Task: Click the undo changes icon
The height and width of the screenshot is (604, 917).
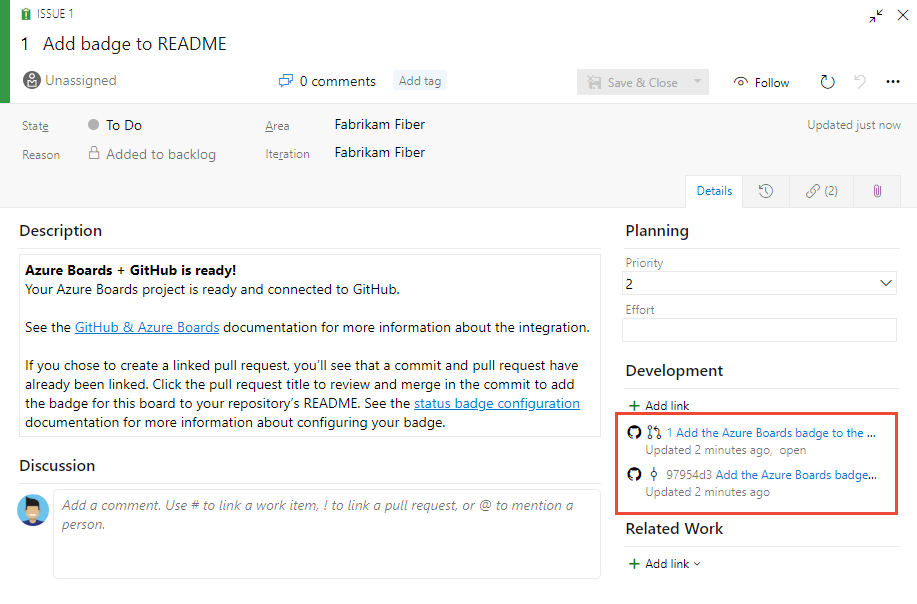Action: point(859,82)
